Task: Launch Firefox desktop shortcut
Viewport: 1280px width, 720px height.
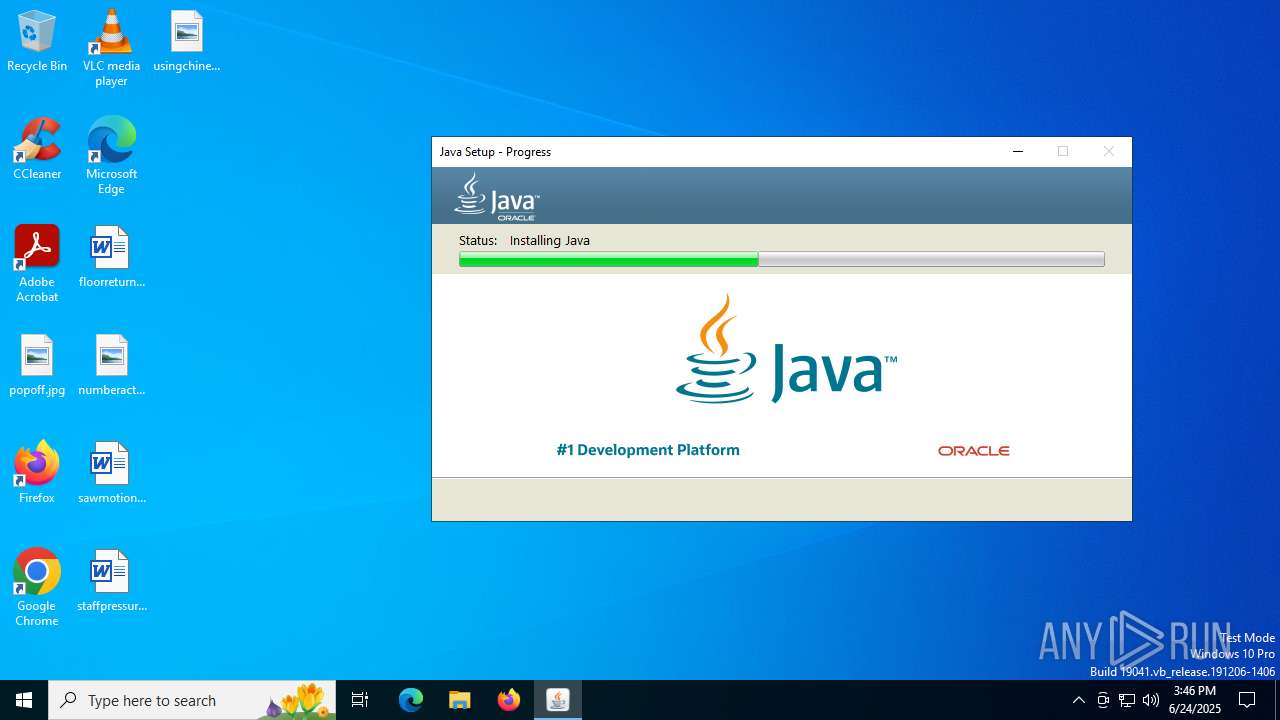Action: [37, 474]
